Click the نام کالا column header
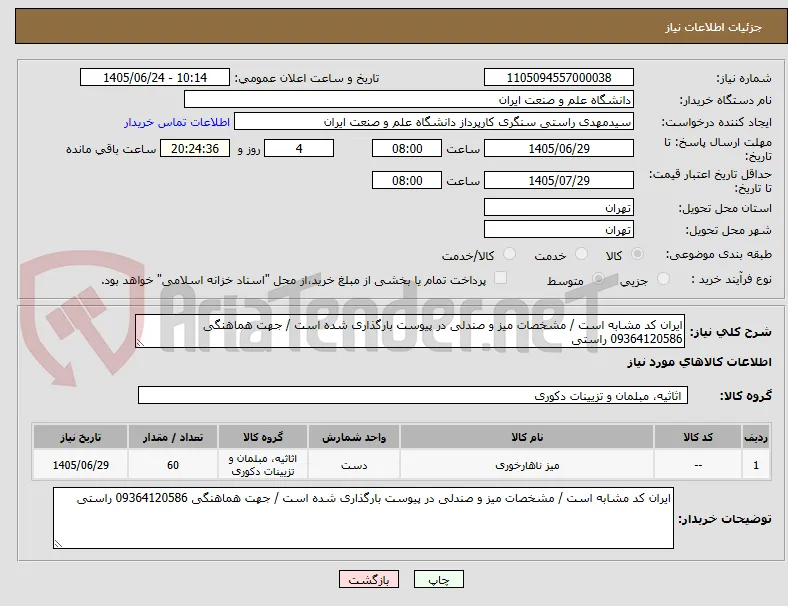The image size is (788, 606). 527,437
